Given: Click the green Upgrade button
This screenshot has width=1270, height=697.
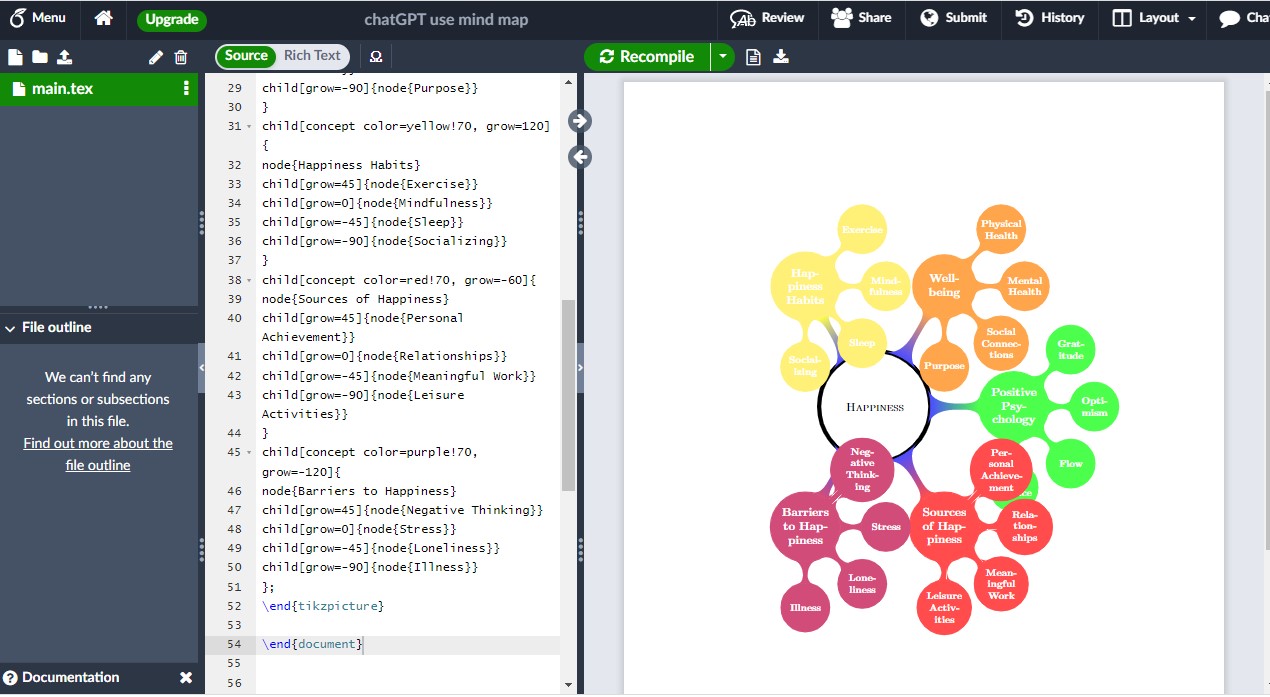Looking at the screenshot, I should pyautogui.click(x=170, y=18).
